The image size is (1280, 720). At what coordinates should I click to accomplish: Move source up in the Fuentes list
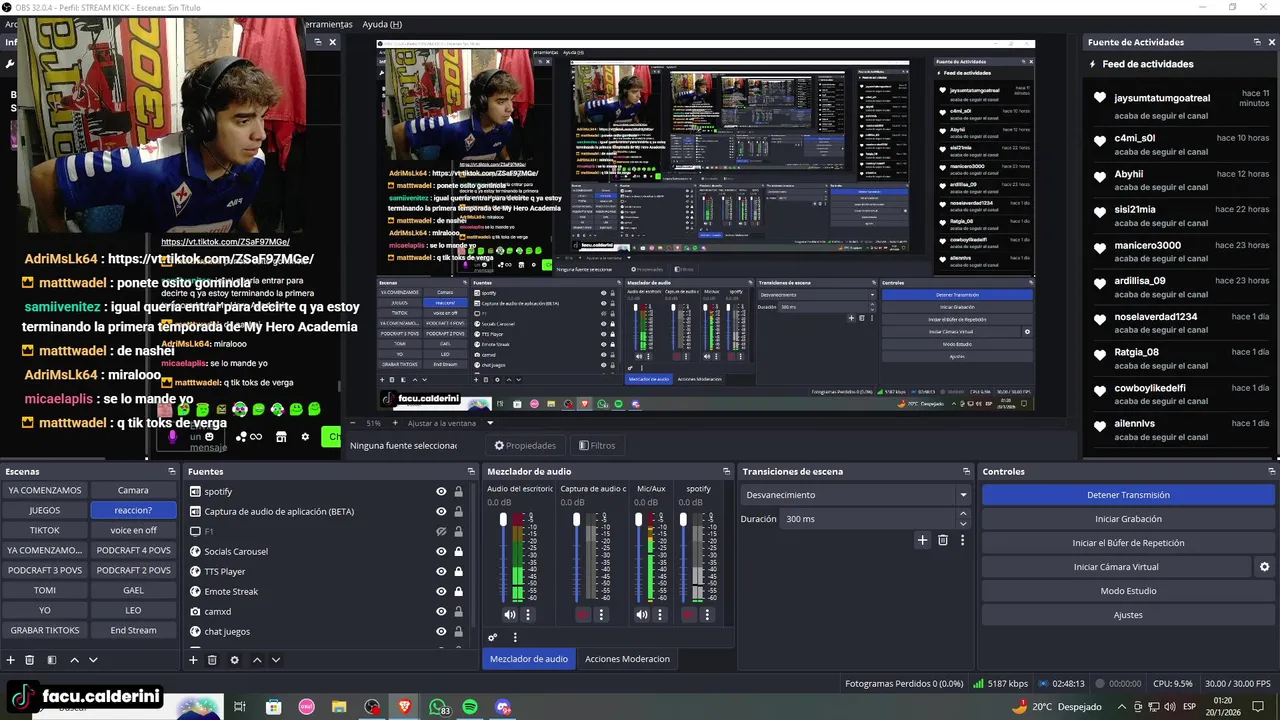coord(257,660)
